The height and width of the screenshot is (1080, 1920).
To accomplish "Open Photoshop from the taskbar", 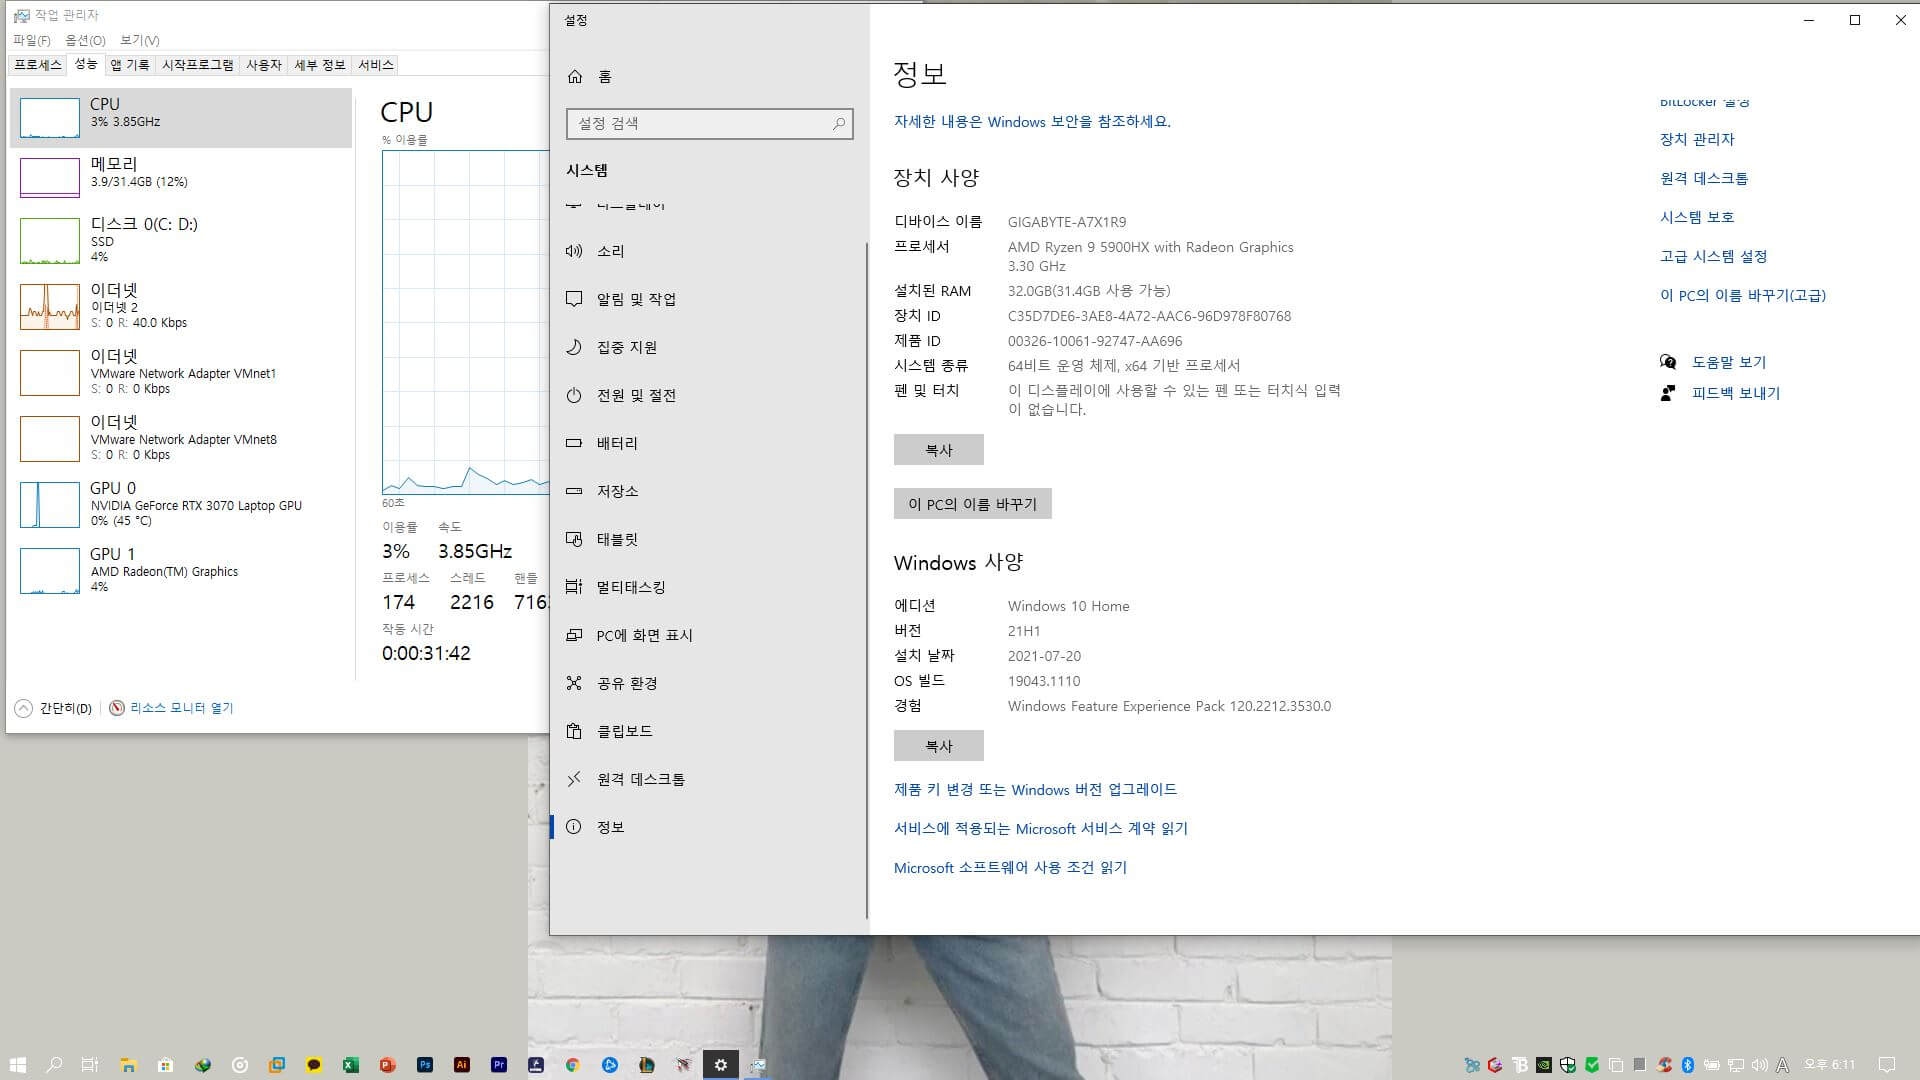I will 425,1065.
